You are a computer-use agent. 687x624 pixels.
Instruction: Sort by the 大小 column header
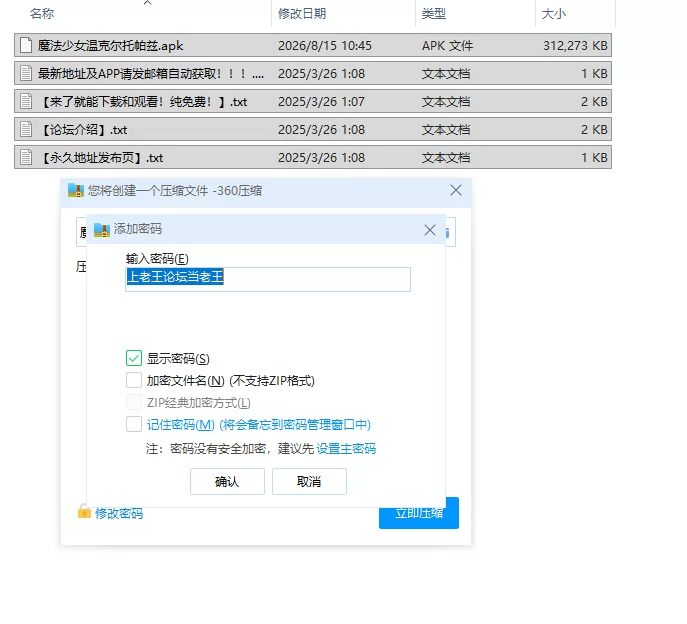click(x=554, y=14)
